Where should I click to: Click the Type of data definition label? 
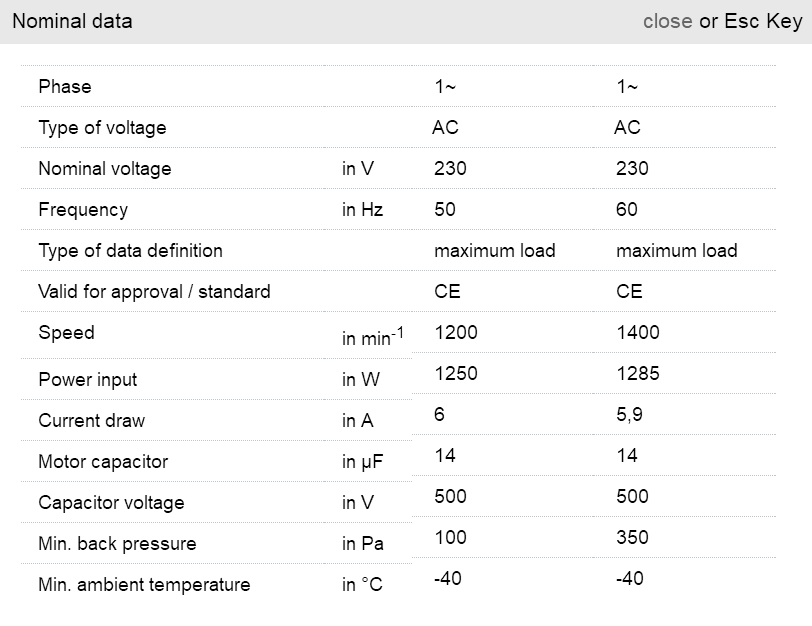(130, 251)
